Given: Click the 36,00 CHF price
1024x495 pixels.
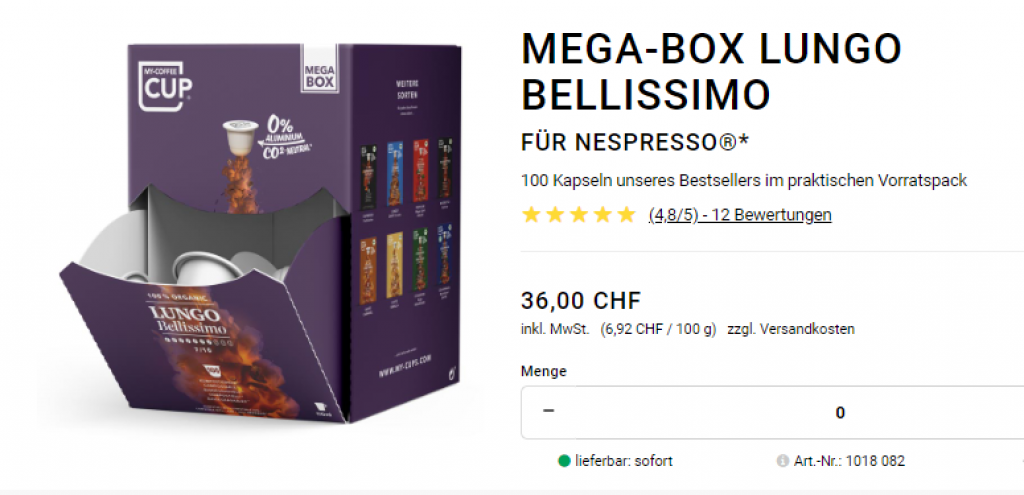Looking at the screenshot, I should pos(581,301).
